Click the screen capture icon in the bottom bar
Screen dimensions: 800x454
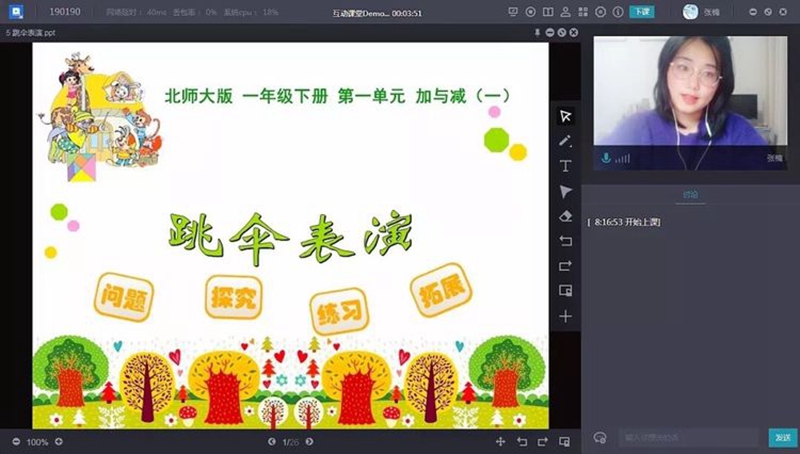pyautogui.click(x=564, y=442)
